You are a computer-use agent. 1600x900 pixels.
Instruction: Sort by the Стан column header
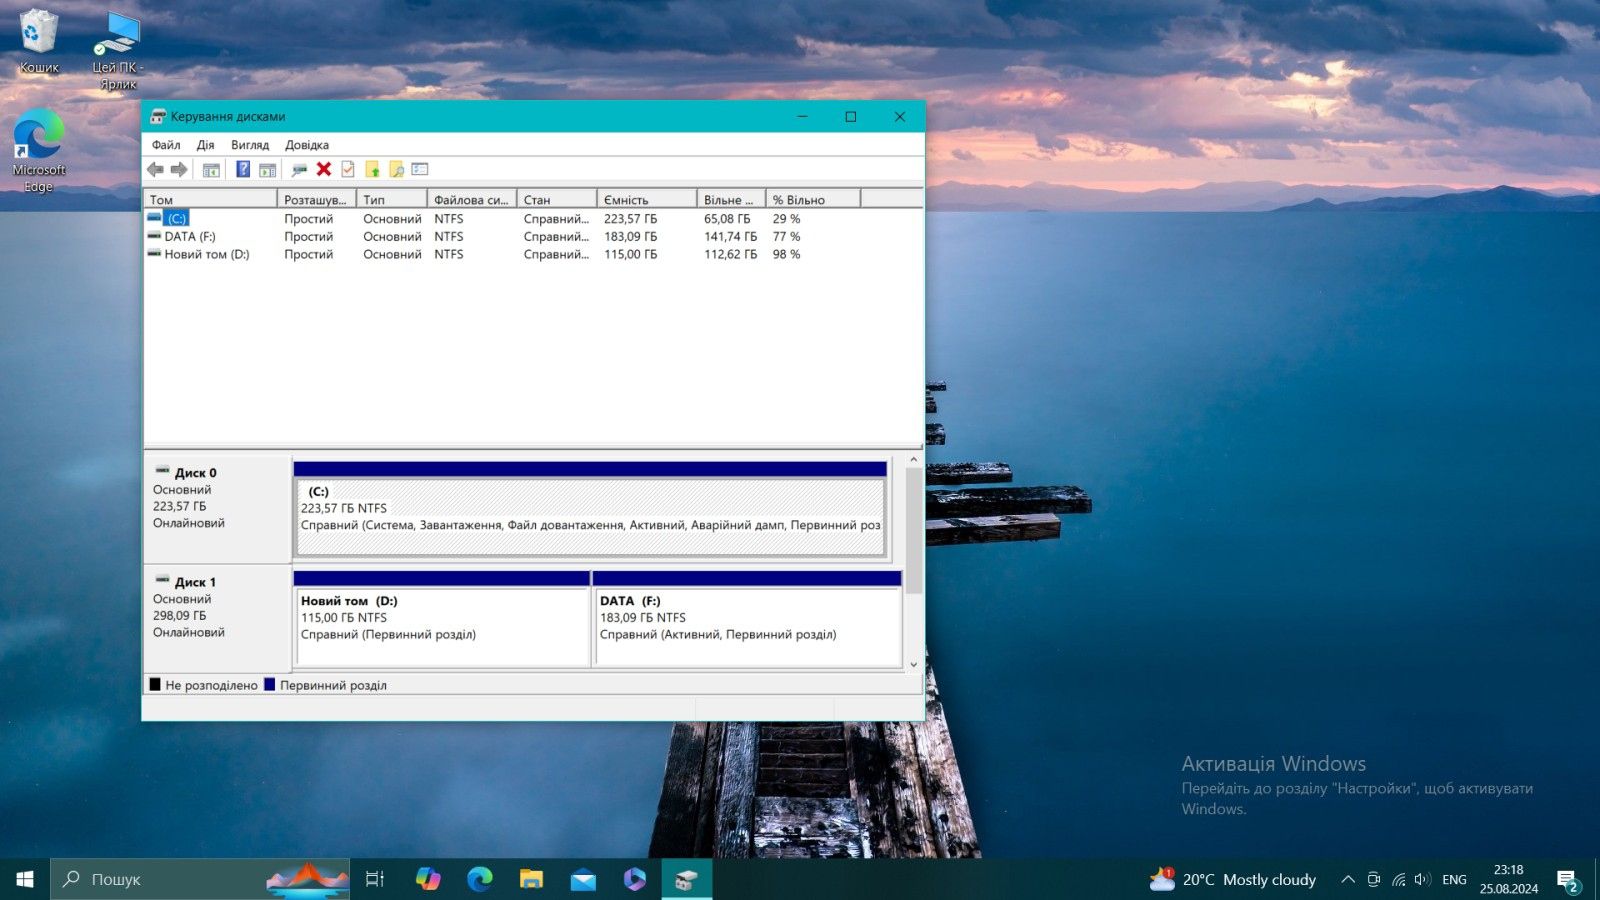[x=557, y=200]
